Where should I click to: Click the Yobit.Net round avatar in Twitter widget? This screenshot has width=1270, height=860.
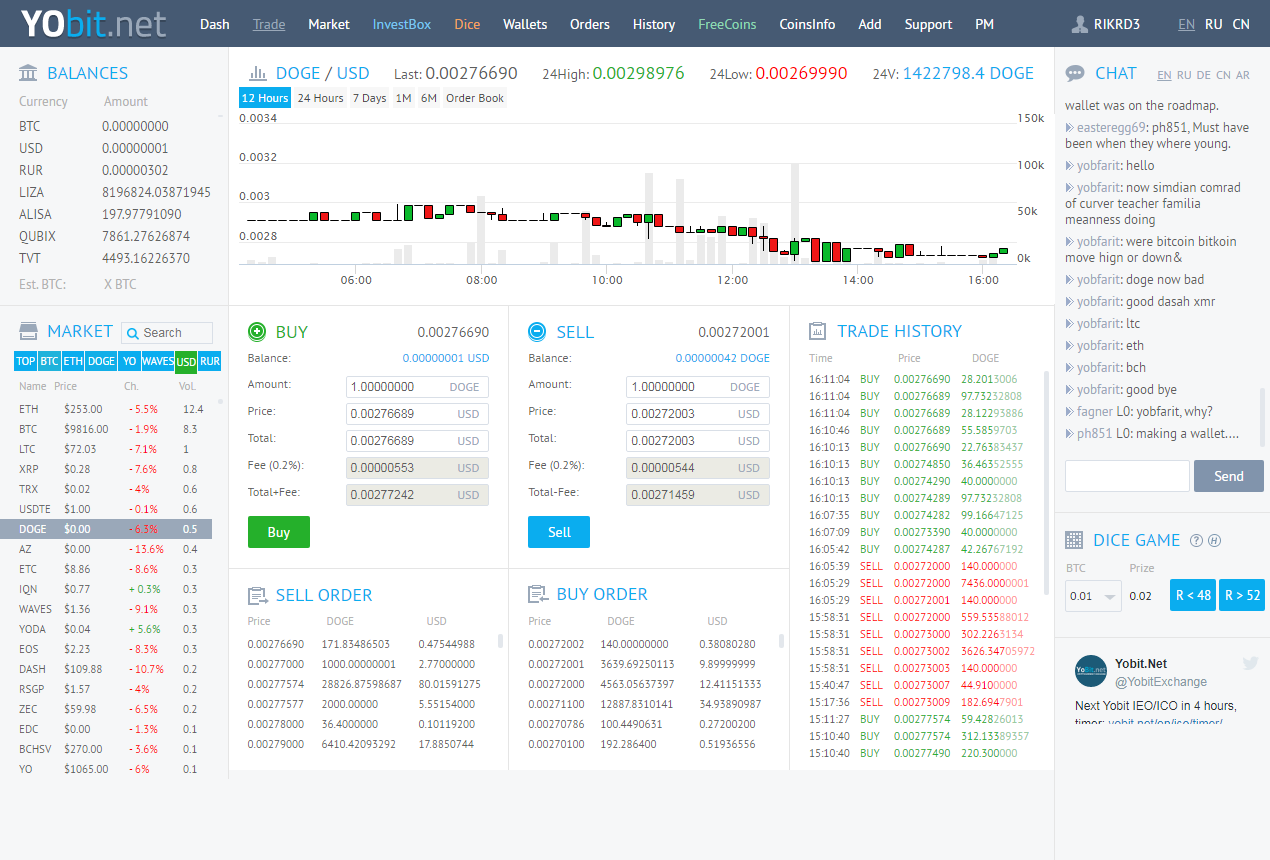1091,672
